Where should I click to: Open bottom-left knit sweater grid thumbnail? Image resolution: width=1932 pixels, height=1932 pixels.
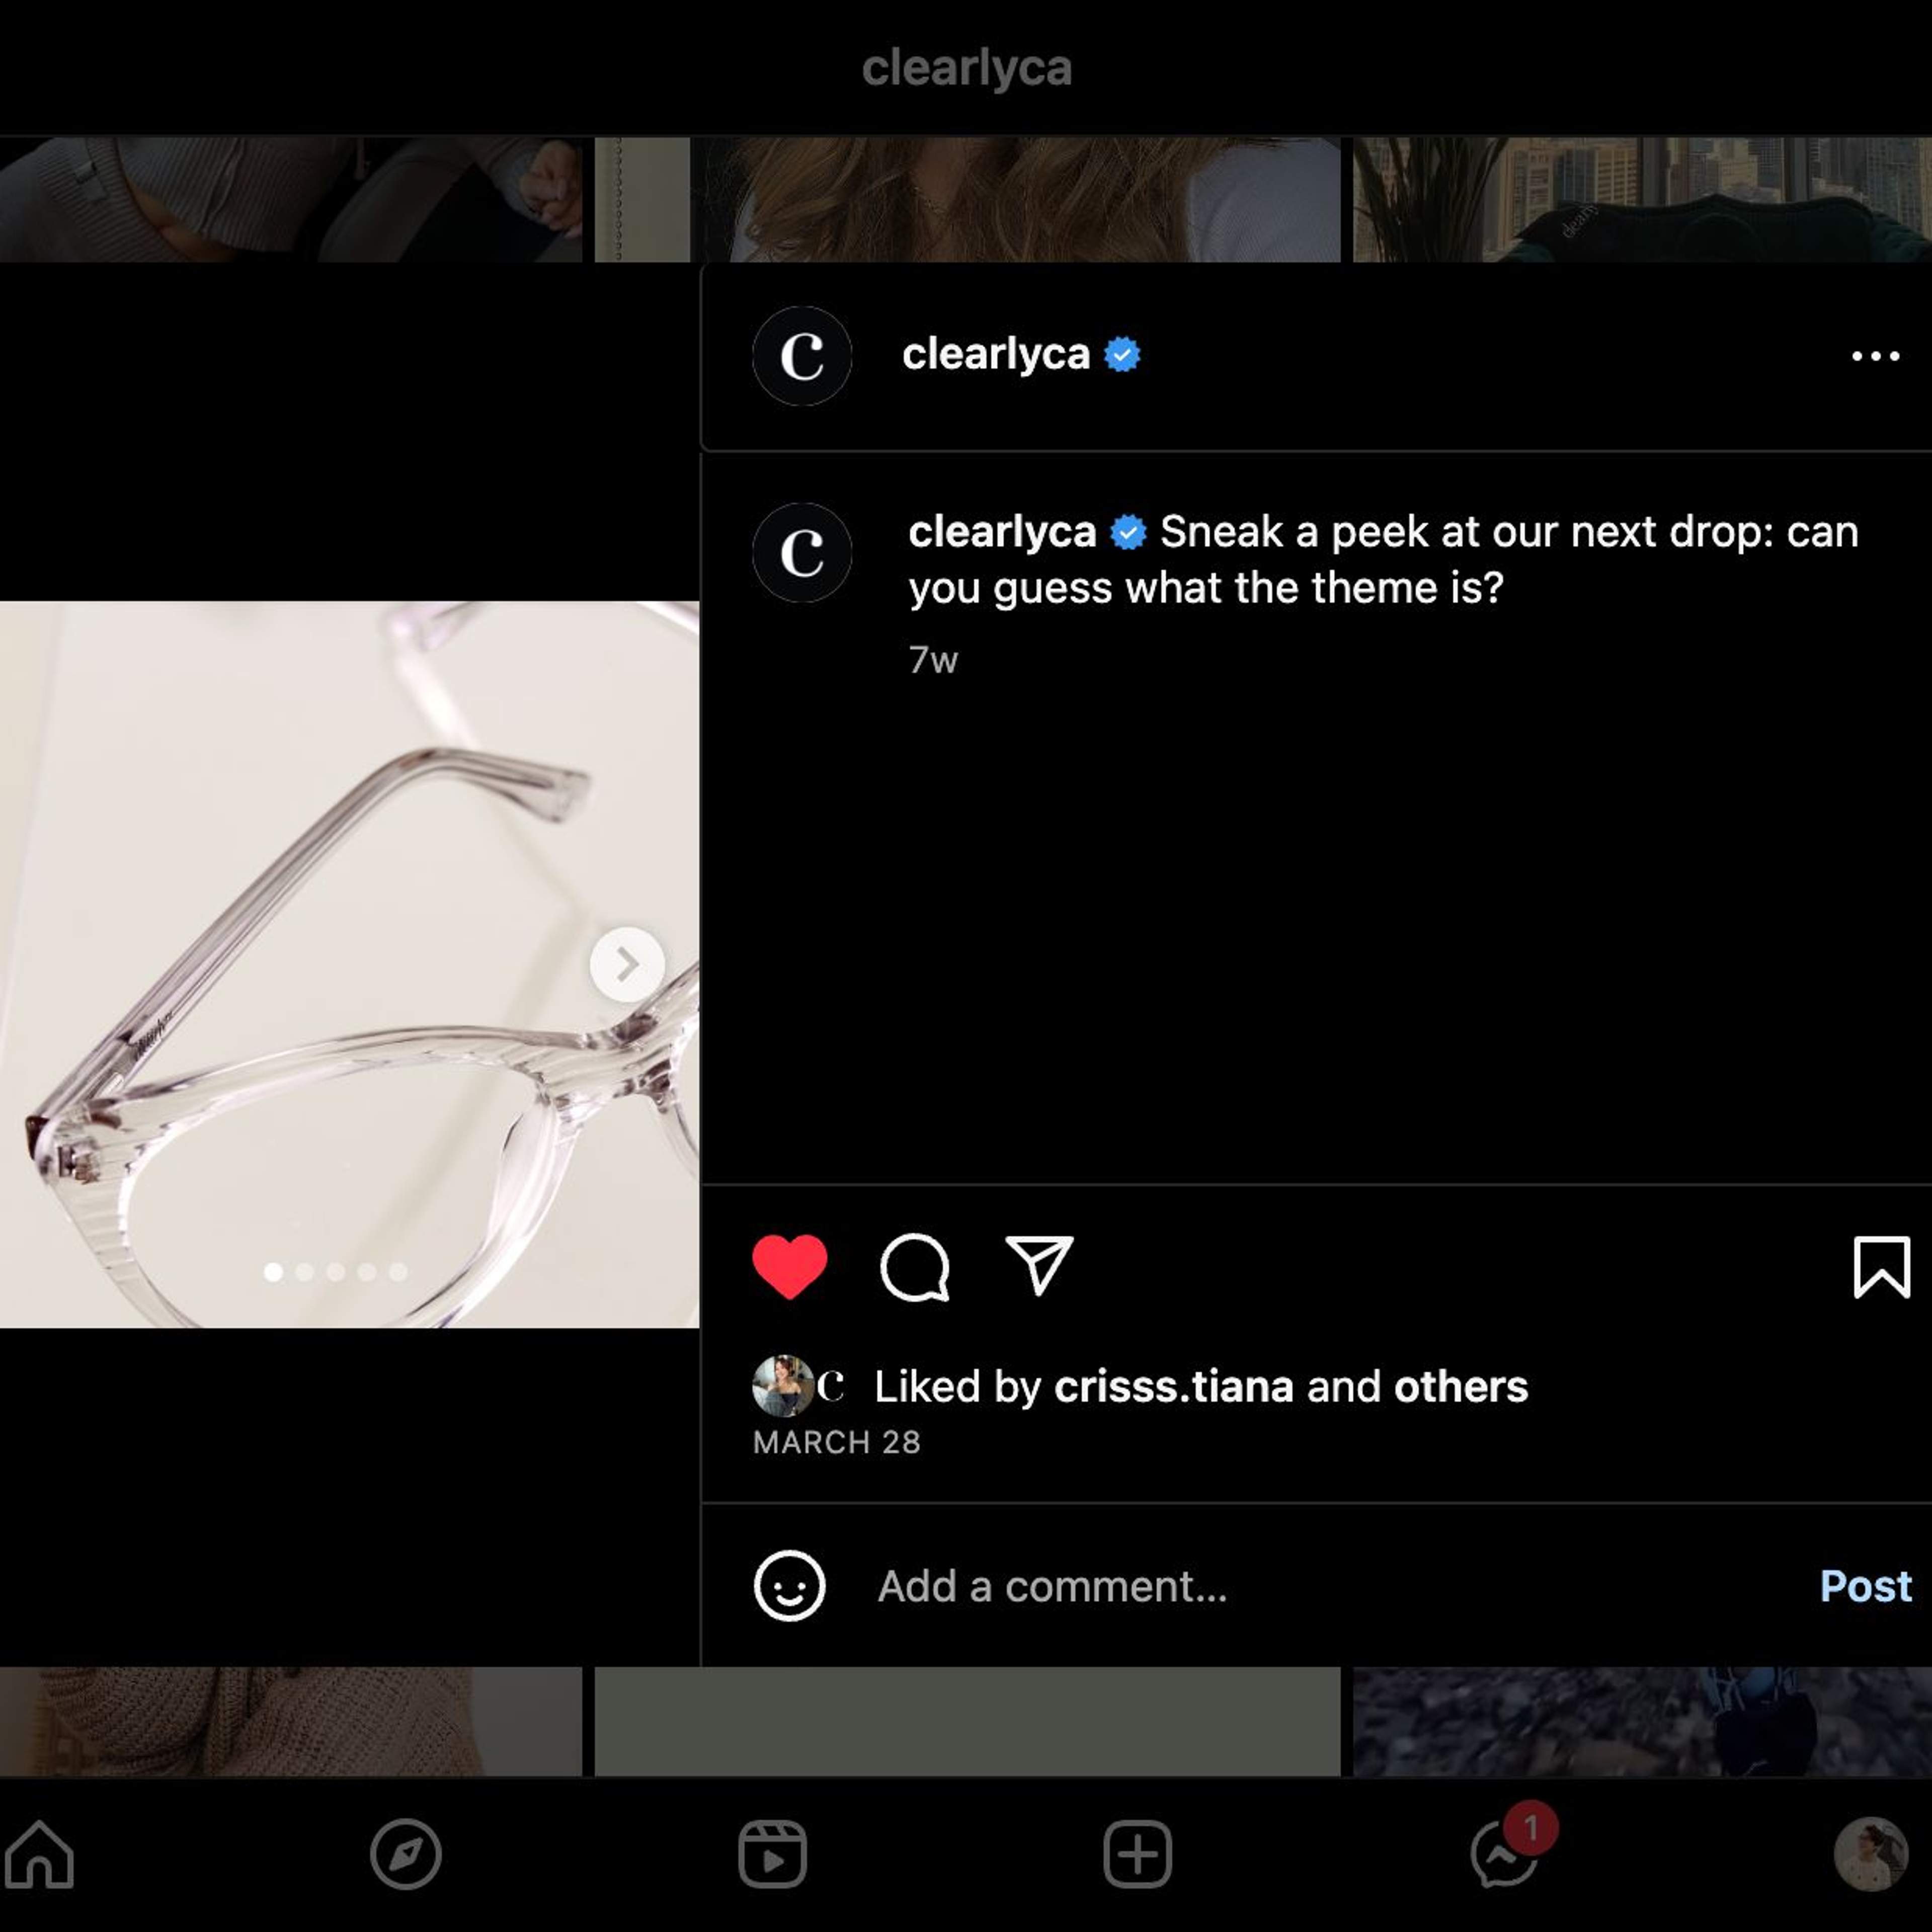pyautogui.click(x=290, y=1720)
